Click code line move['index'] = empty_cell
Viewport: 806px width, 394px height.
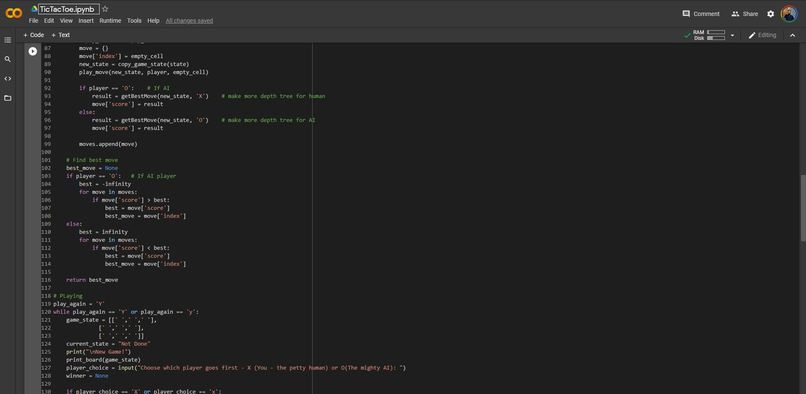tap(121, 56)
